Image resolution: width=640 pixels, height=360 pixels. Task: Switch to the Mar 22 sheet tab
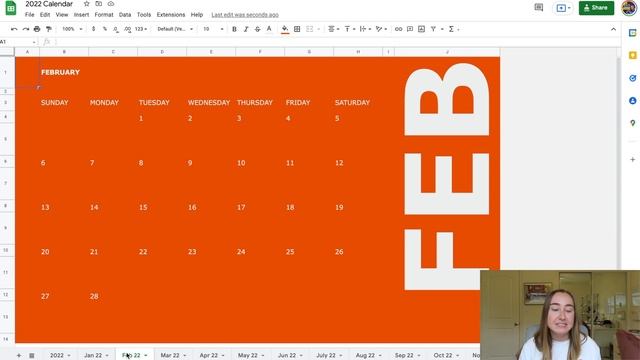(173, 356)
